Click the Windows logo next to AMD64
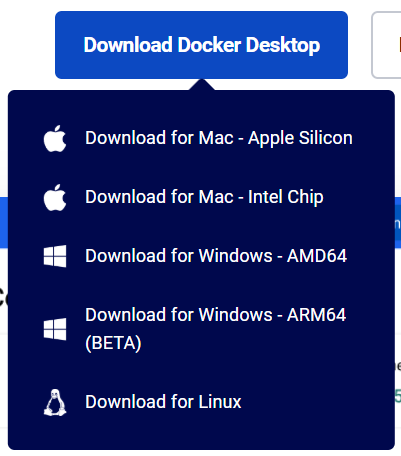 pyautogui.click(x=55, y=256)
